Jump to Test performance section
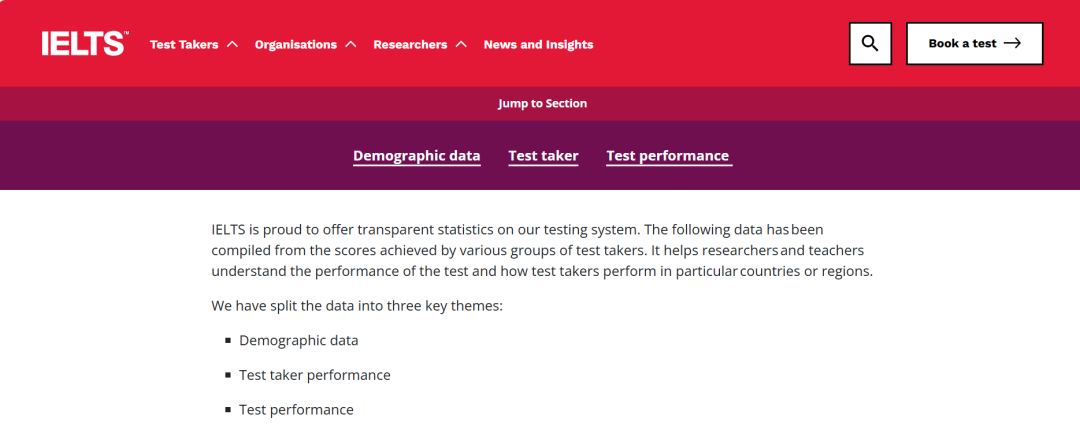Screen dimensions: 1080x433 coord(668,156)
